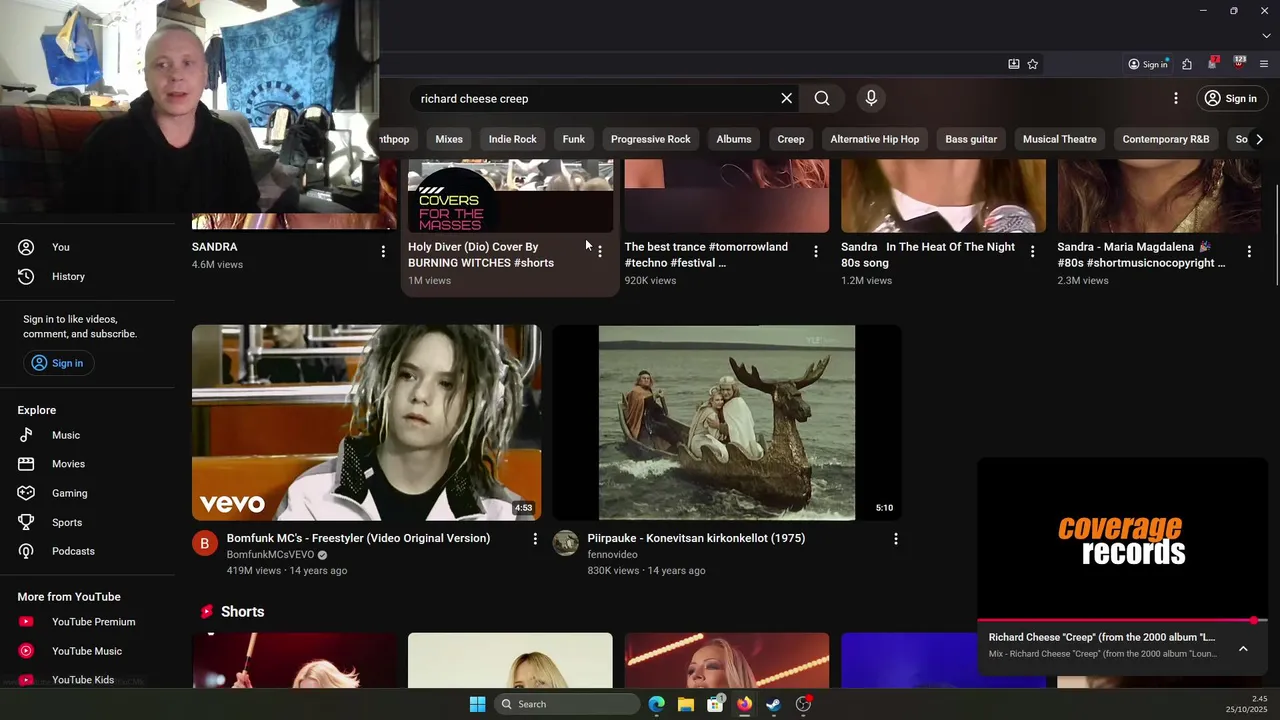This screenshot has height=720, width=1280.
Task: Open browser tab list dropdown arrow
Action: [x=1266, y=36]
